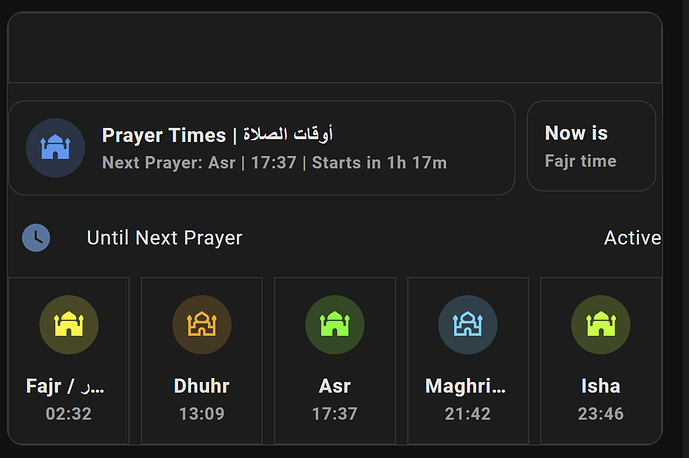The image size is (689, 458).
Task: Click the orange Dhuhr mosque icon
Action: click(x=201, y=324)
